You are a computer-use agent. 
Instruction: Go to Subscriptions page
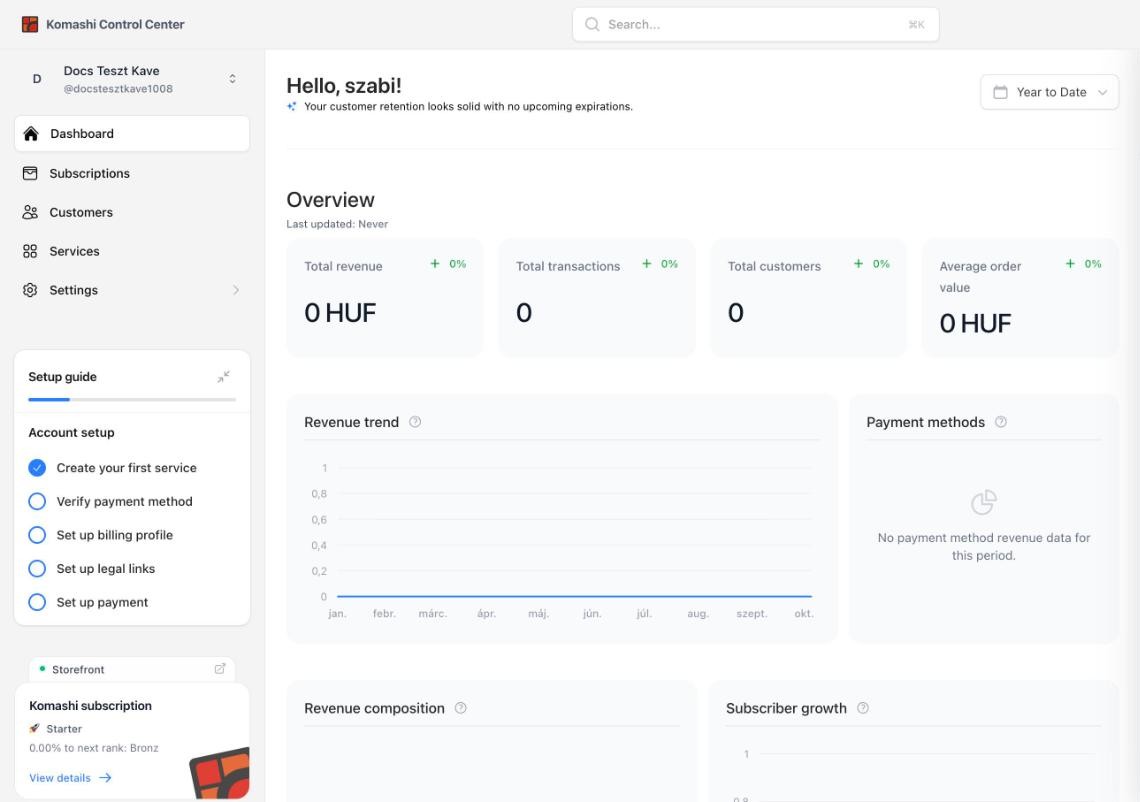click(x=132, y=173)
